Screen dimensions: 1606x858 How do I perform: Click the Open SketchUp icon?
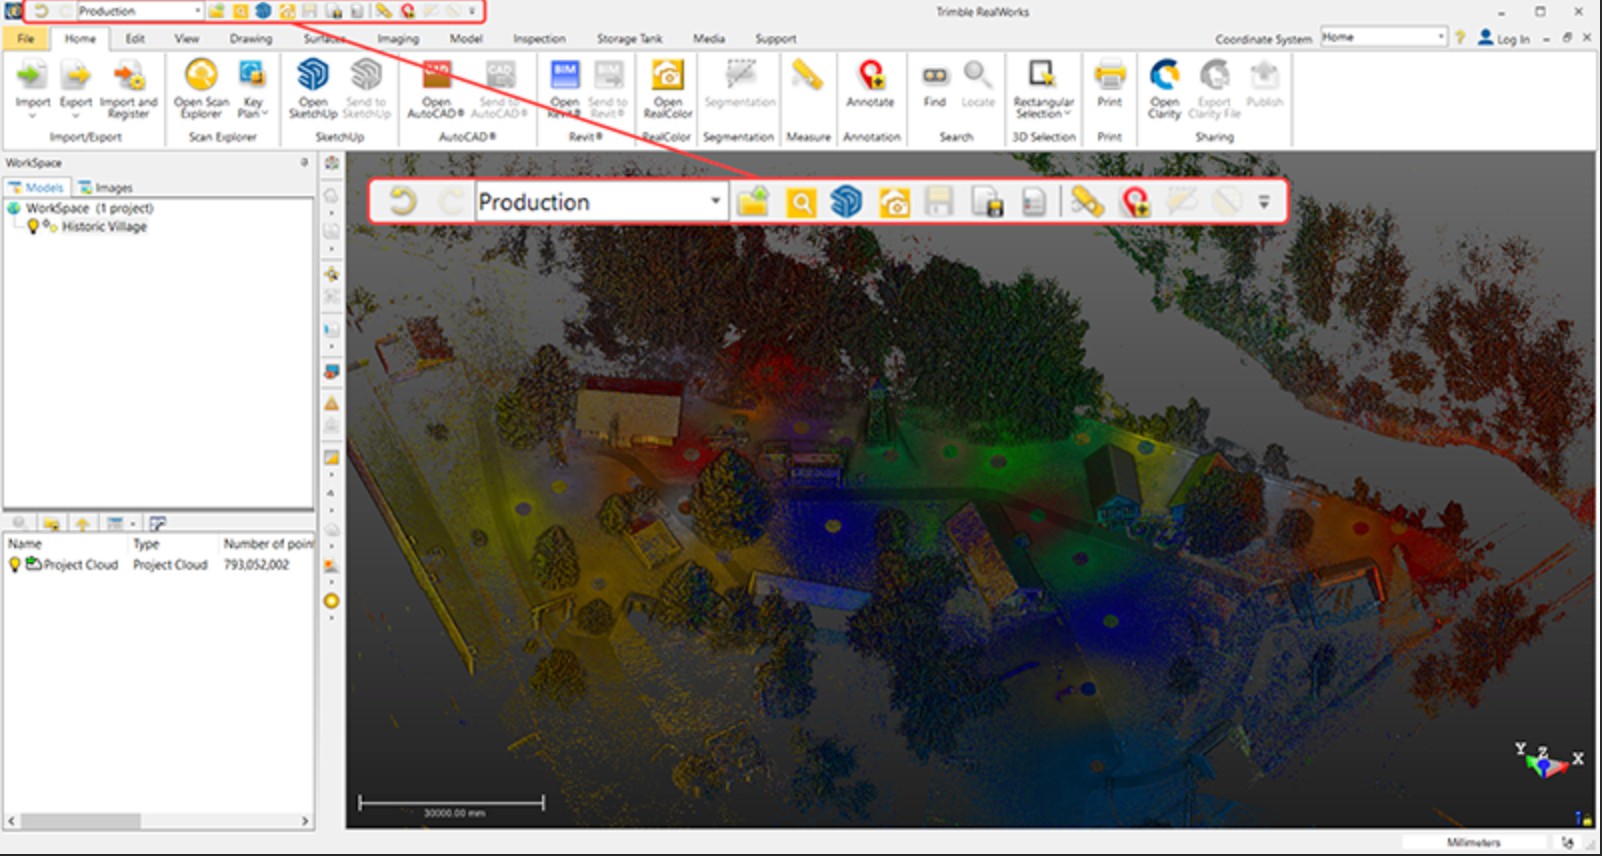pos(312,76)
